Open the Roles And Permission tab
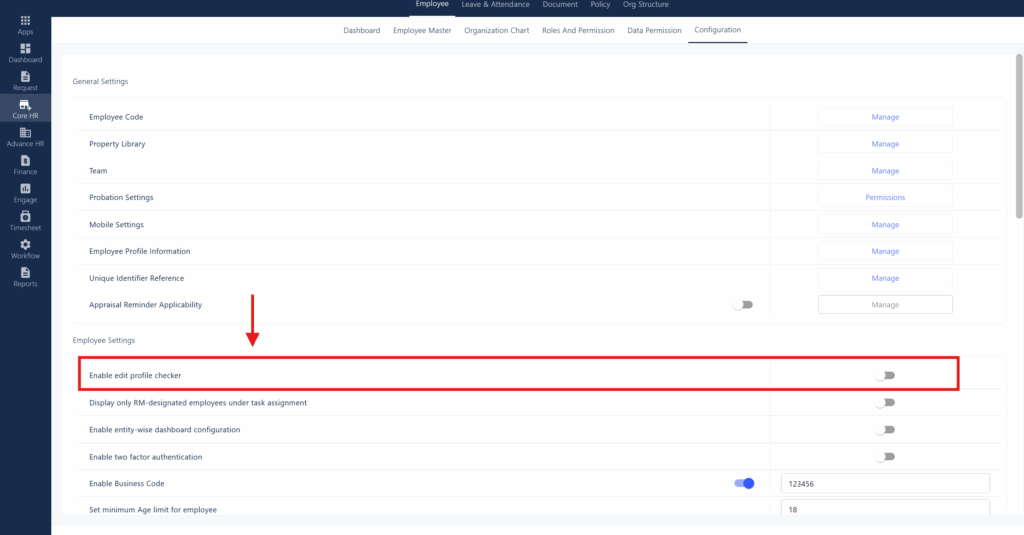This screenshot has height=535, width=1024. click(x=578, y=31)
